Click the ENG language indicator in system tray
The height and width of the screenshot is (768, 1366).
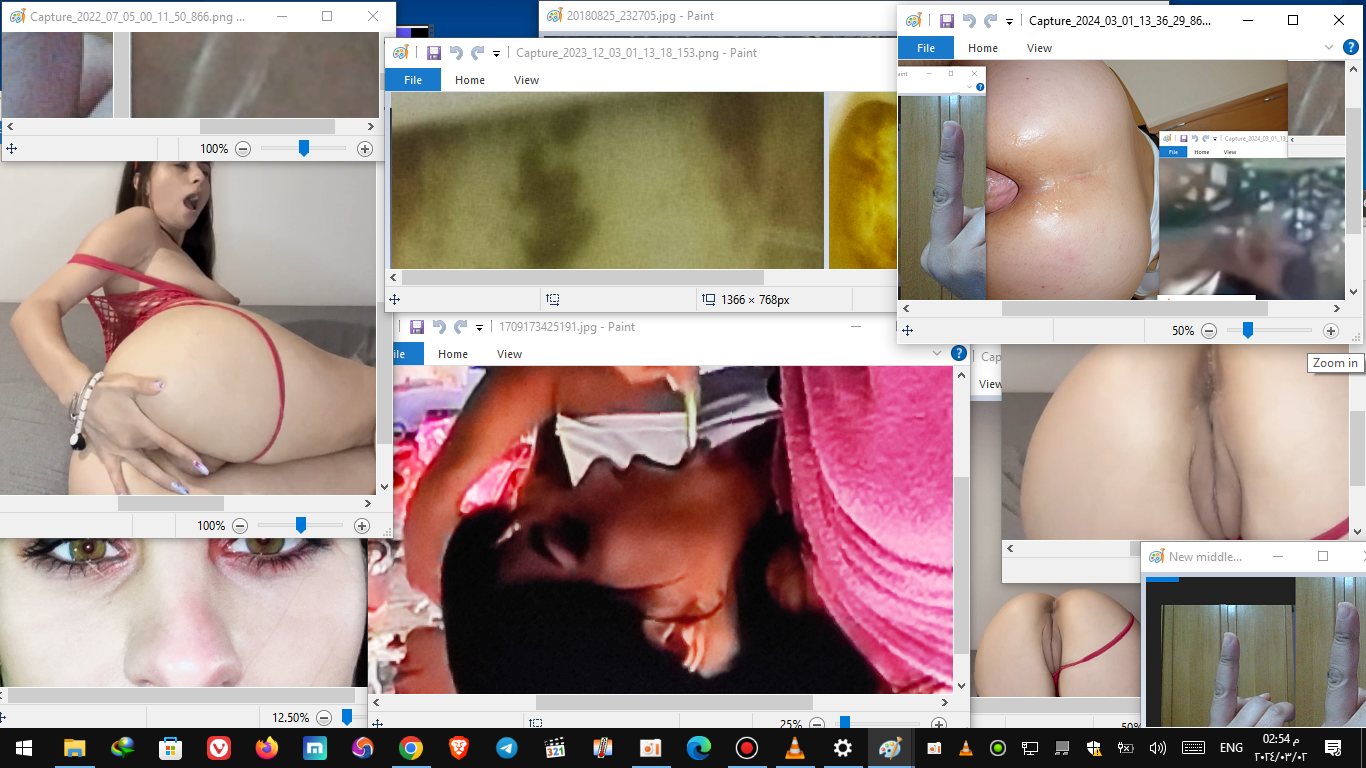pos(1231,748)
